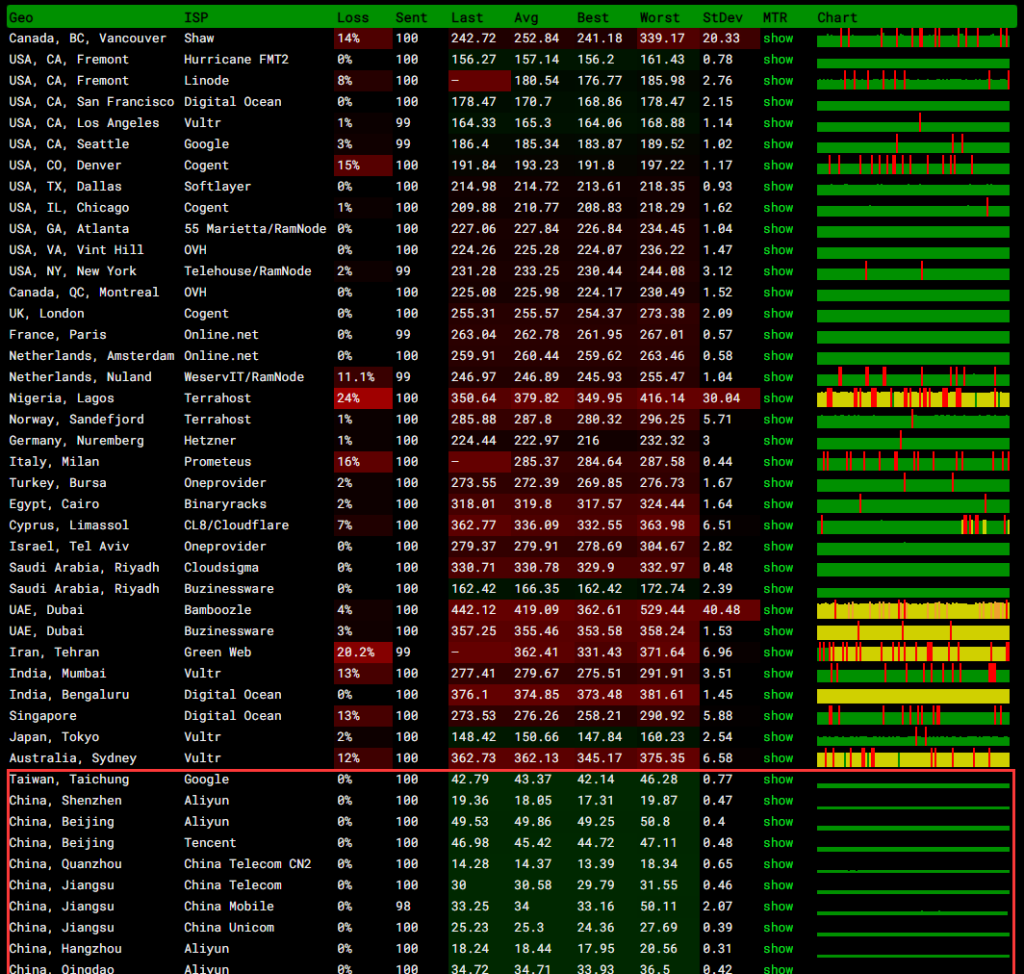Select the Avg column header

(526, 17)
